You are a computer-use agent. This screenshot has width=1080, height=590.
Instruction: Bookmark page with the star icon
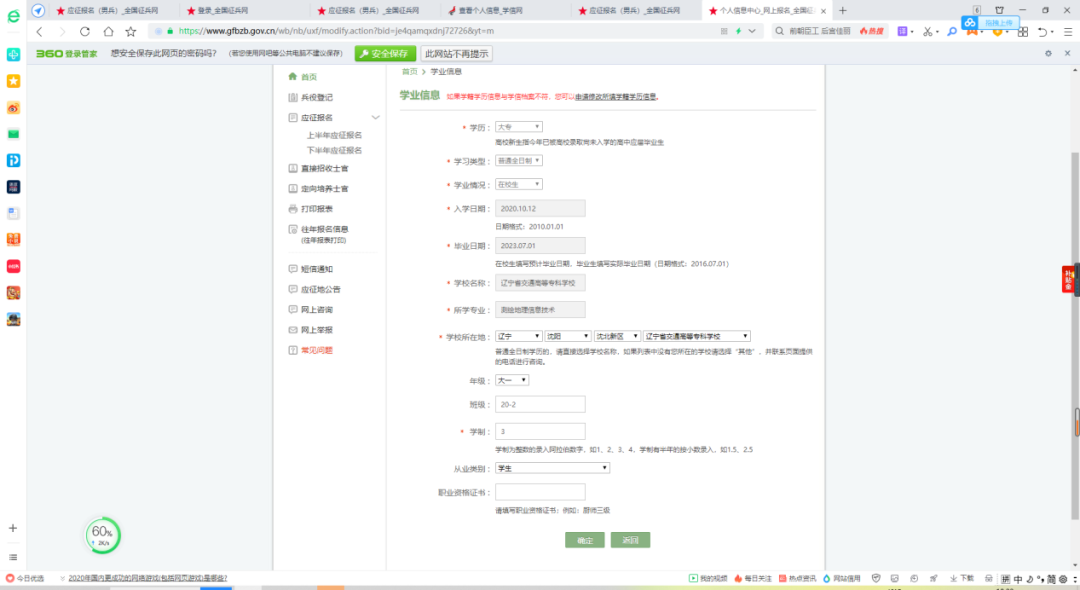(131, 31)
